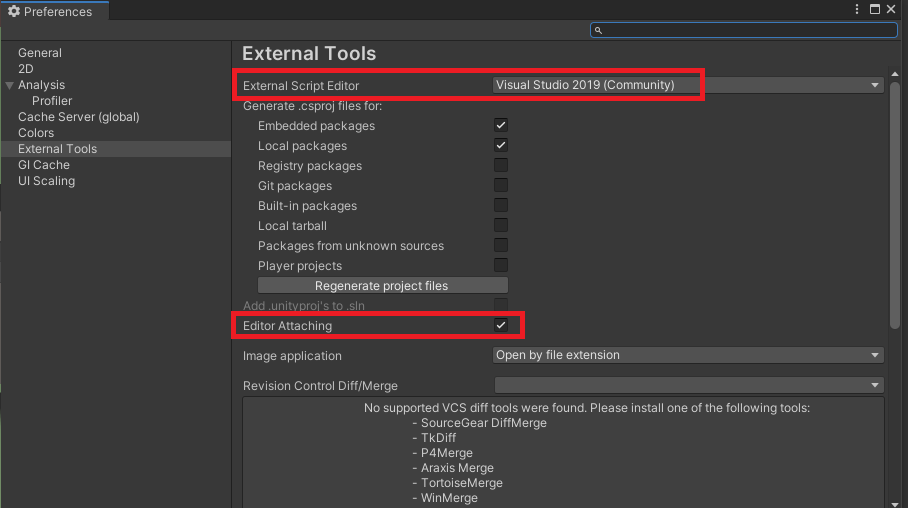
Task: Toggle the Embedded packages checkbox
Action: (x=501, y=125)
